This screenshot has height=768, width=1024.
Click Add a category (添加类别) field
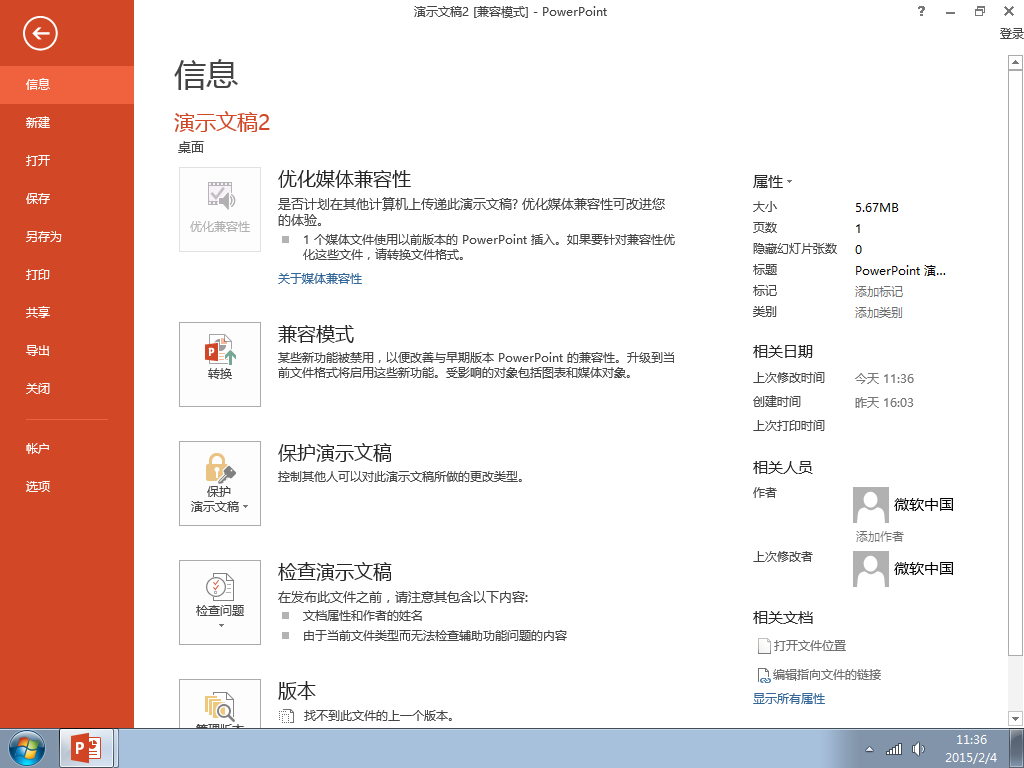click(879, 312)
